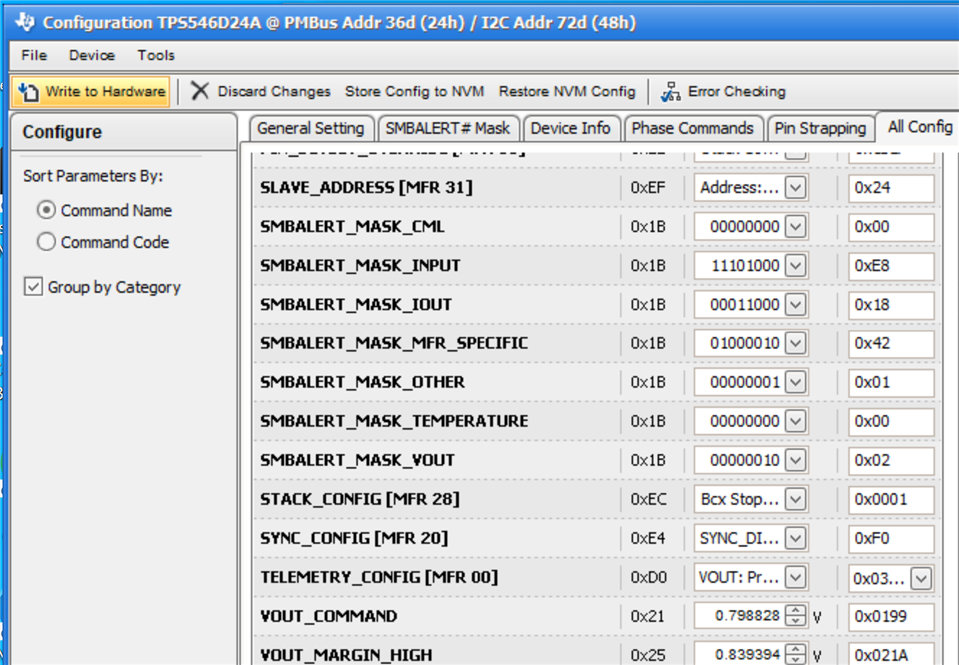Click SMBALERT_MASK_INPUT binary value 11101000
Viewport: 959px width, 665px height.
pos(744,266)
